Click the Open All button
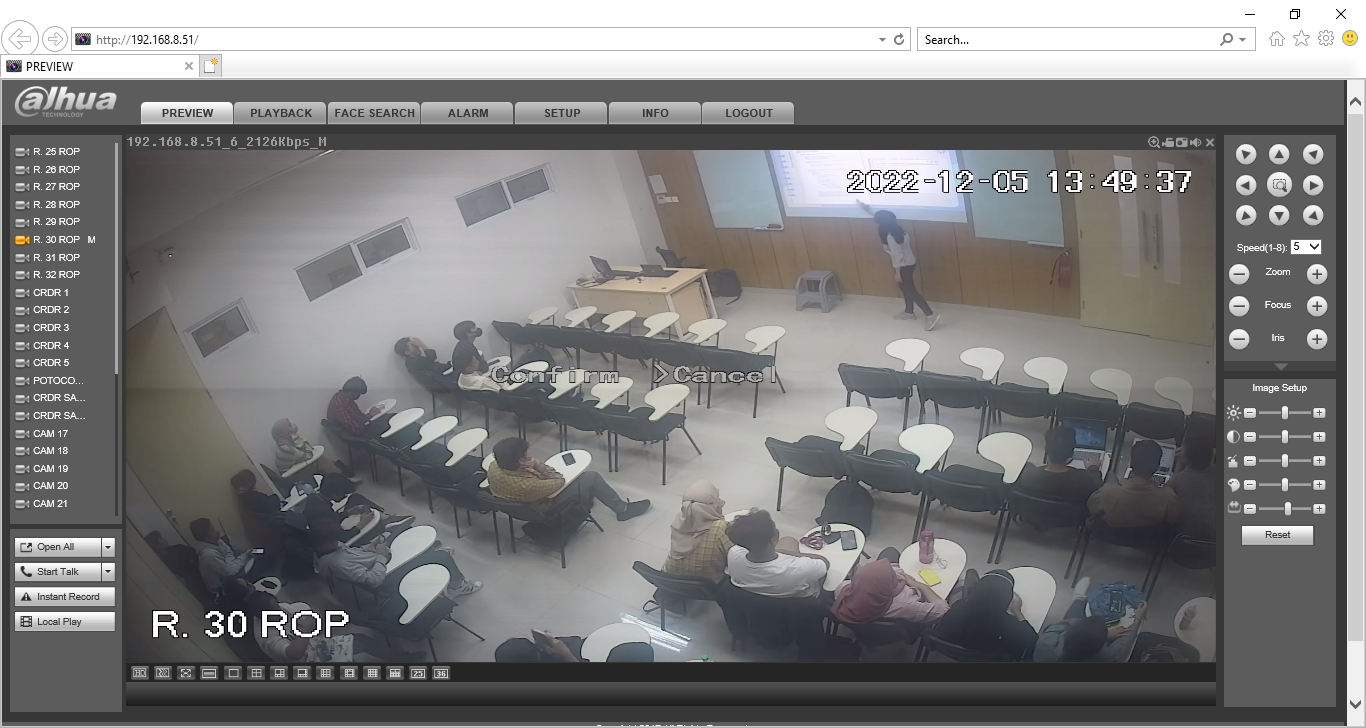This screenshot has height=728, width=1366. coord(58,547)
